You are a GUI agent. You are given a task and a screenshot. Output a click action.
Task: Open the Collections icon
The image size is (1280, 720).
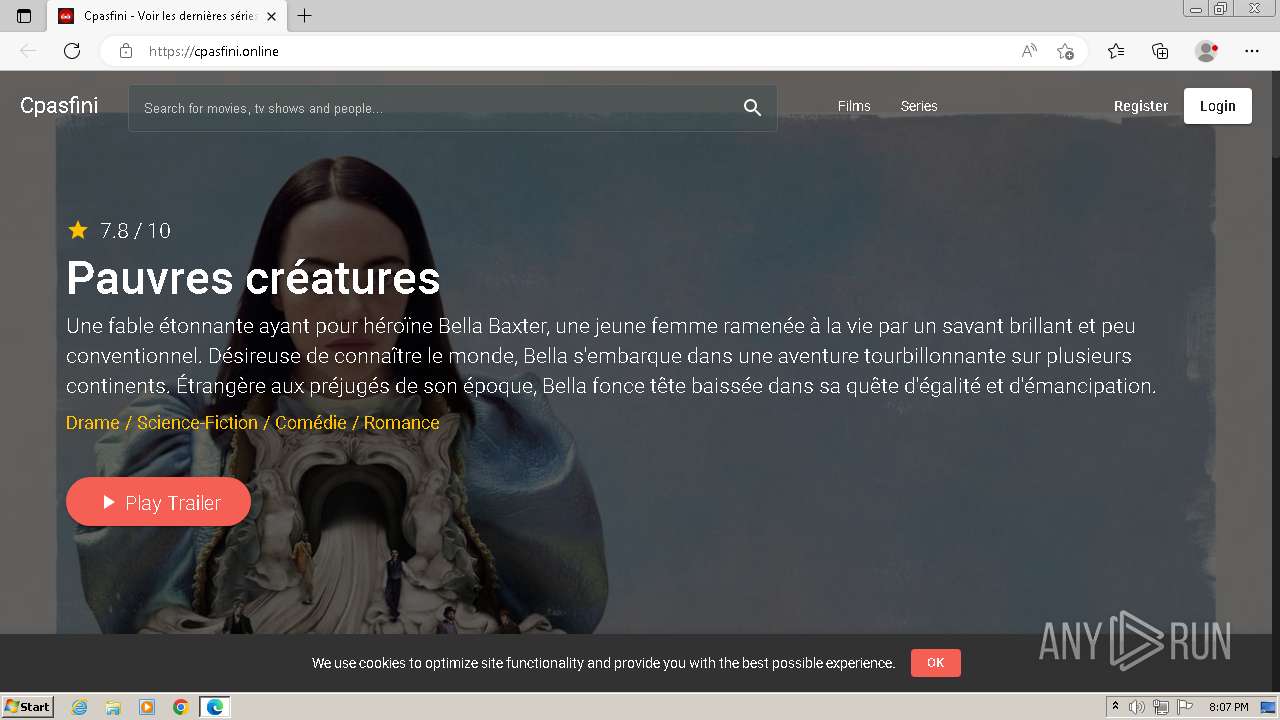point(1160,51)
